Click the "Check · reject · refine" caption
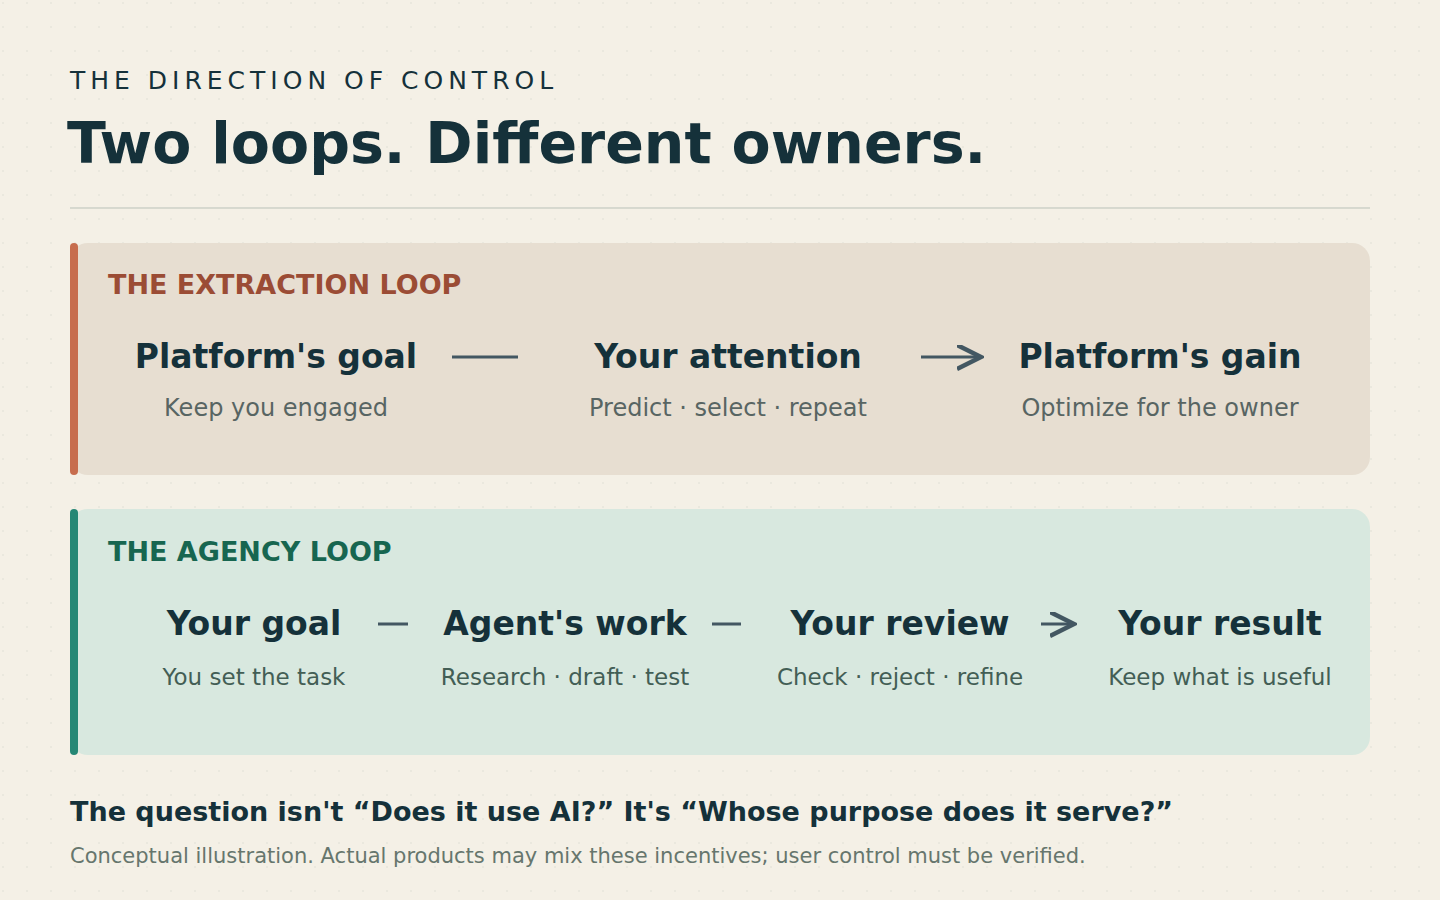 pos(900,677)
